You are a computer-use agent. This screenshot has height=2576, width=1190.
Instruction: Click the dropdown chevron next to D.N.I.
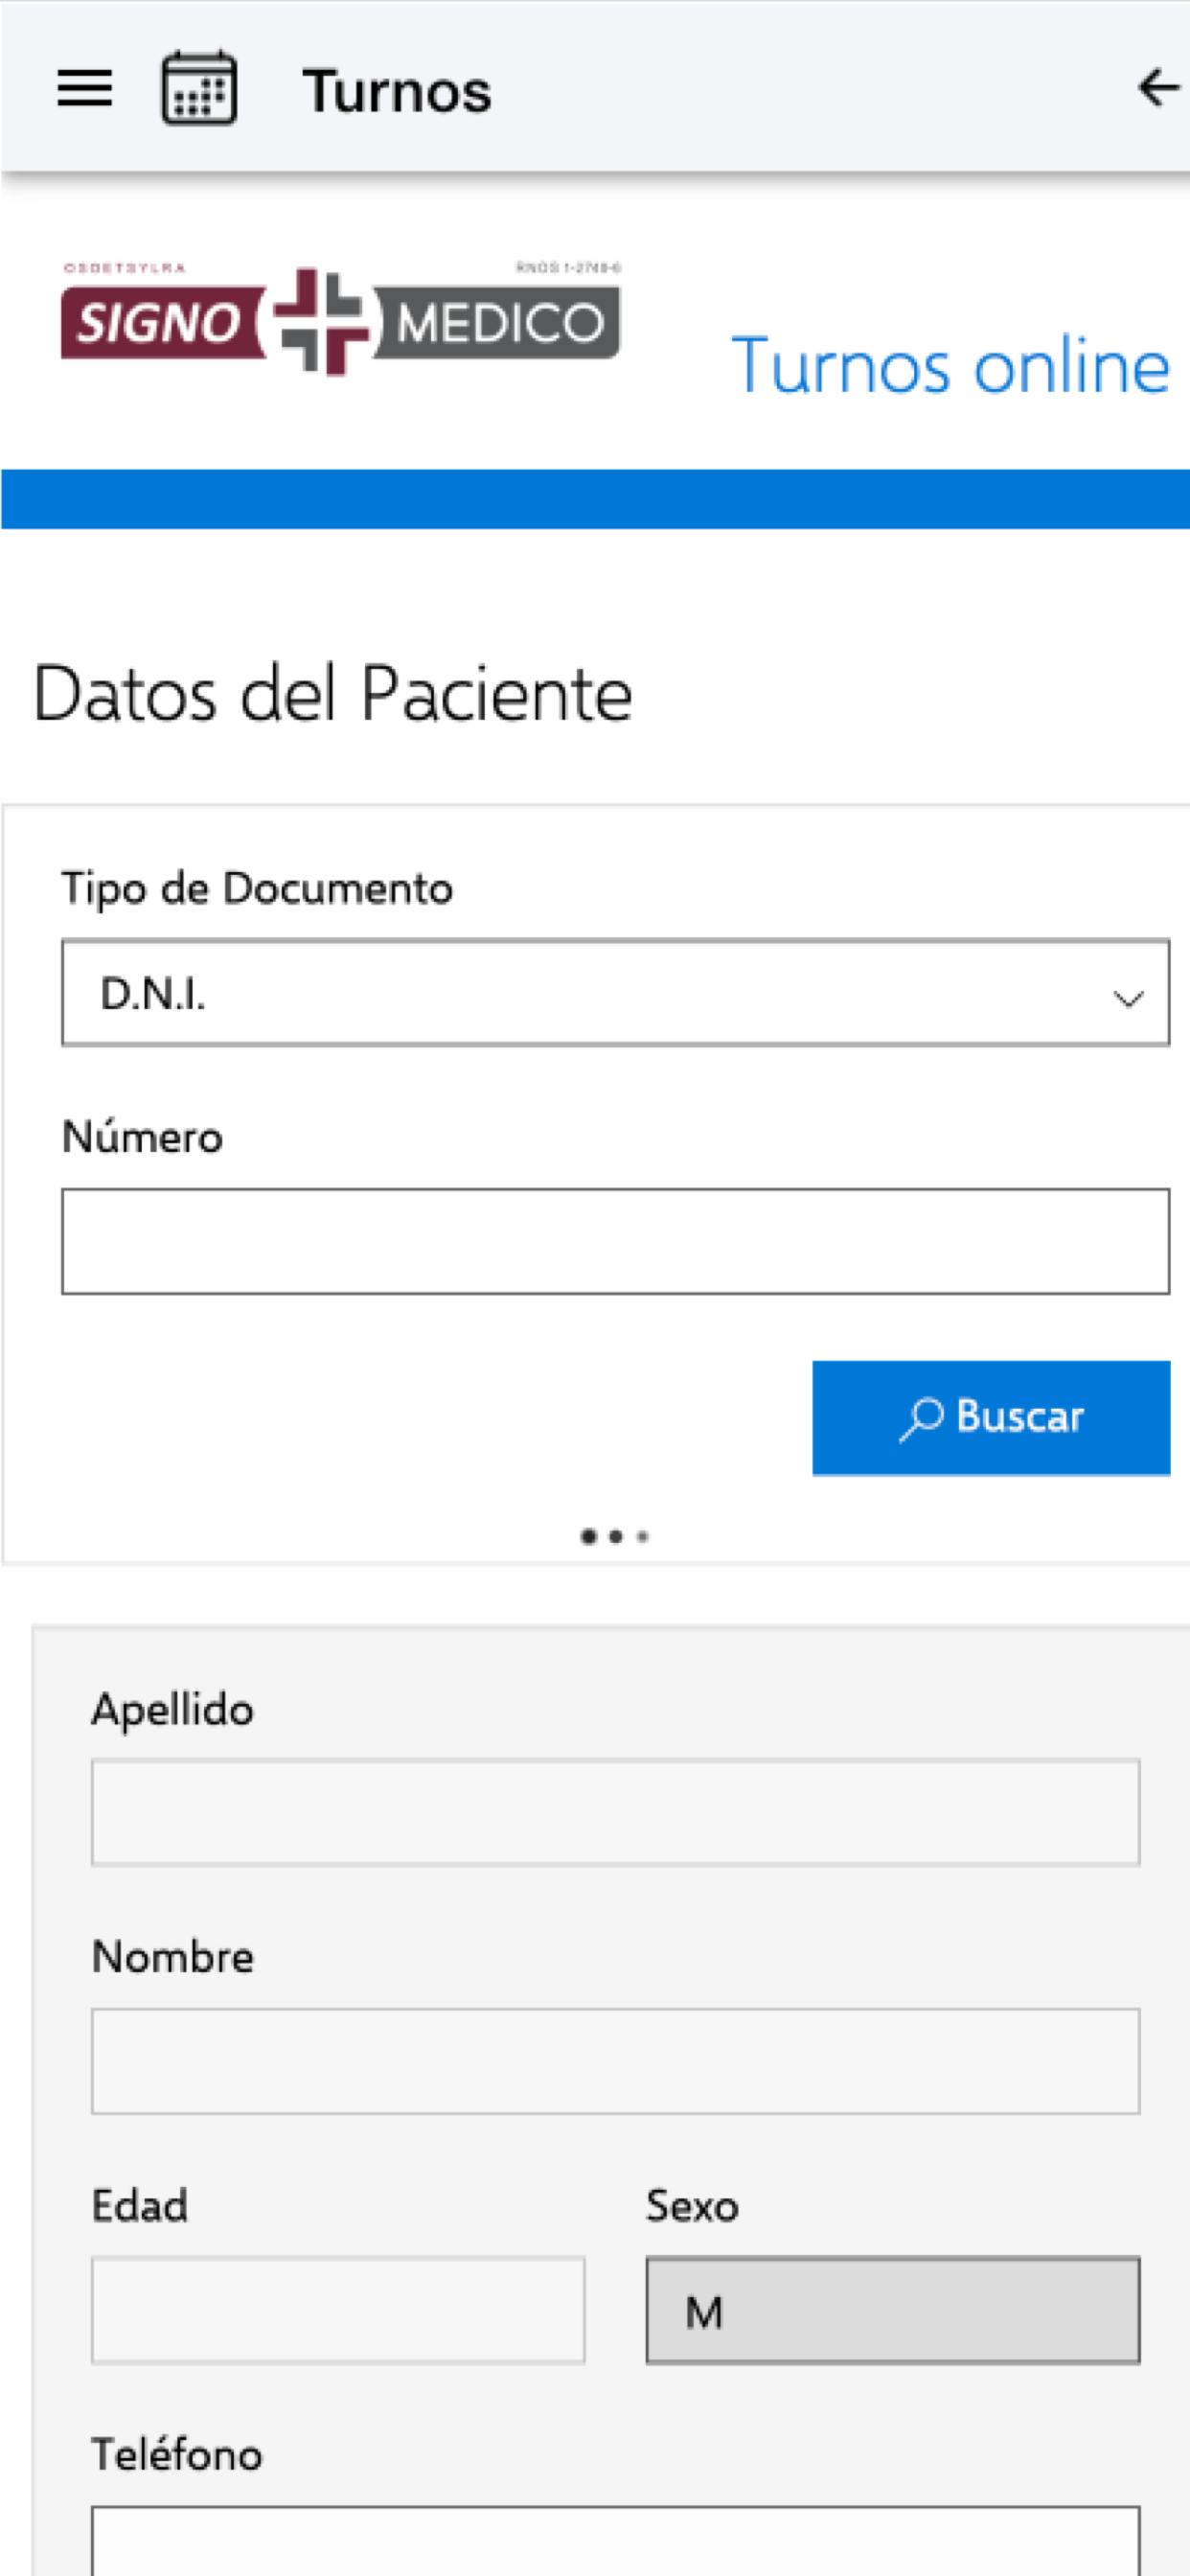(x=1128, y=998)
